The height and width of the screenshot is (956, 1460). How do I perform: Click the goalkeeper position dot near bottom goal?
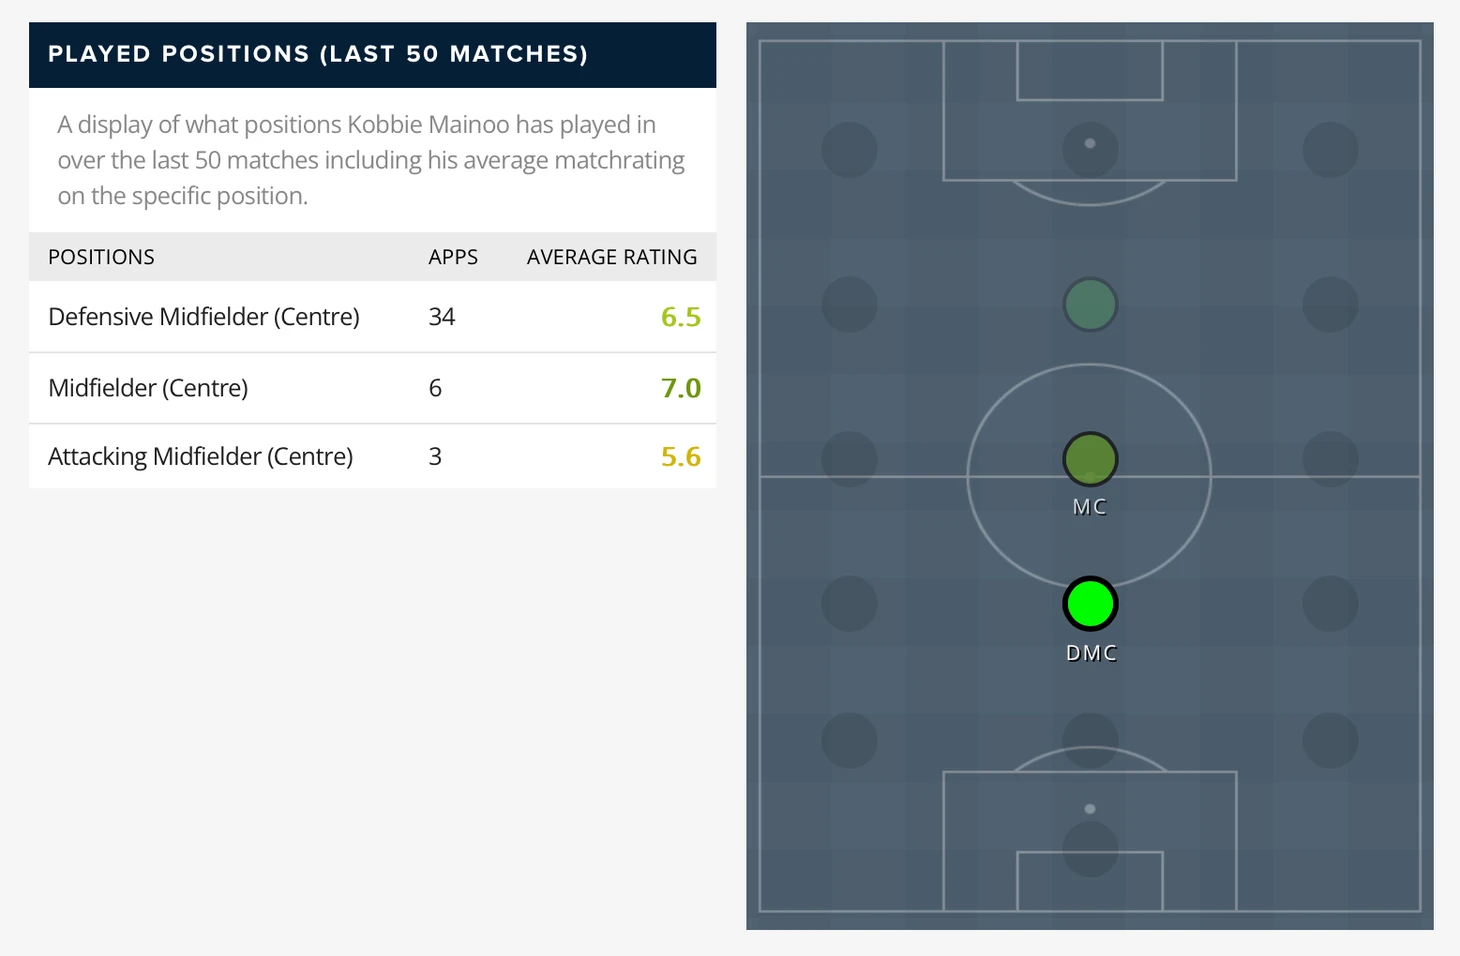(x=1090, y=849)
